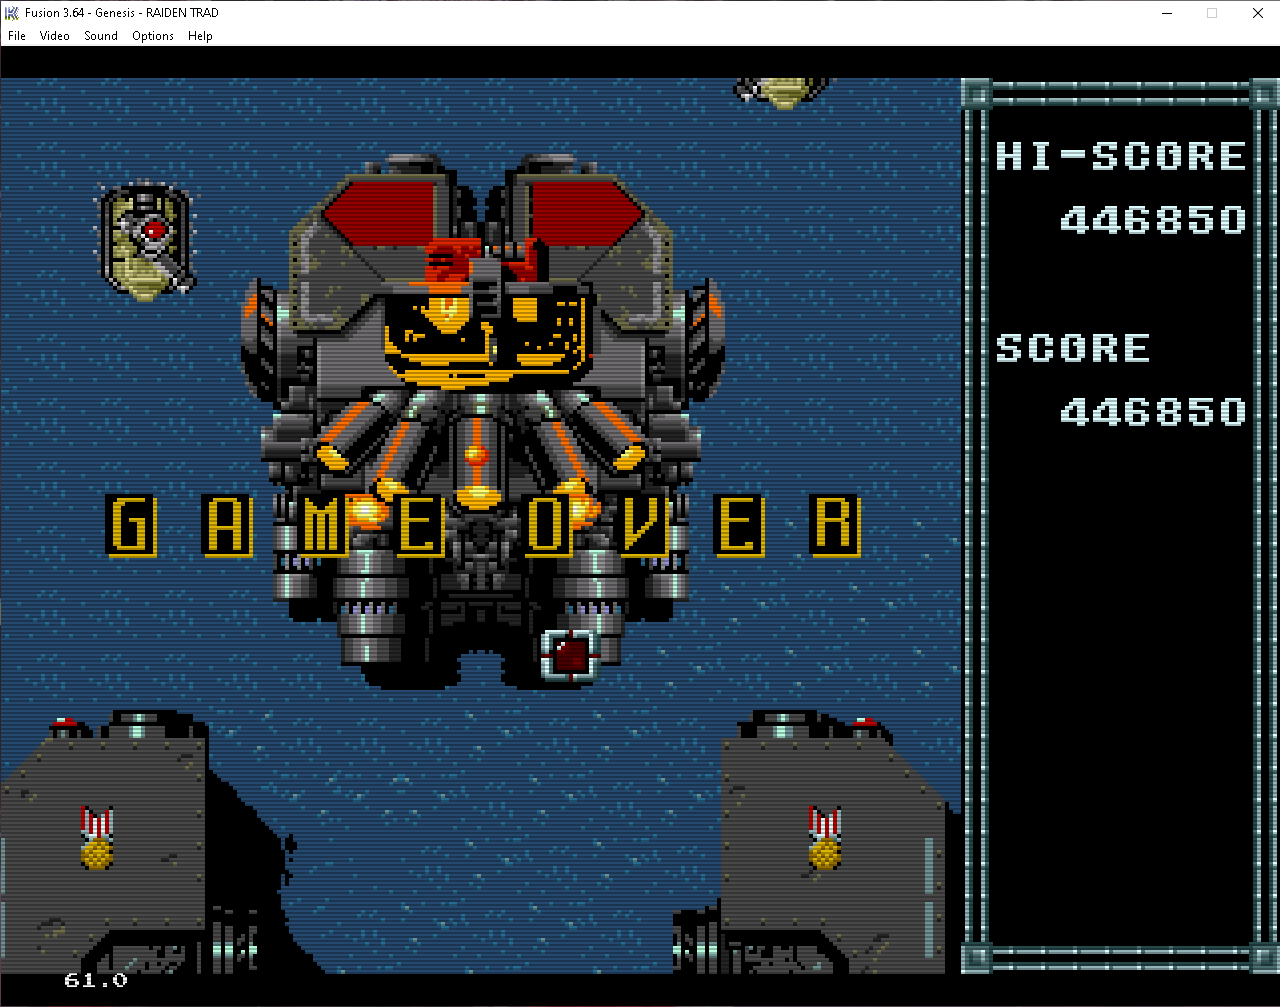This screenshot has width=1280, height=1007.
Task: Click the medal on the right bunker
Action: coord(825,838)
